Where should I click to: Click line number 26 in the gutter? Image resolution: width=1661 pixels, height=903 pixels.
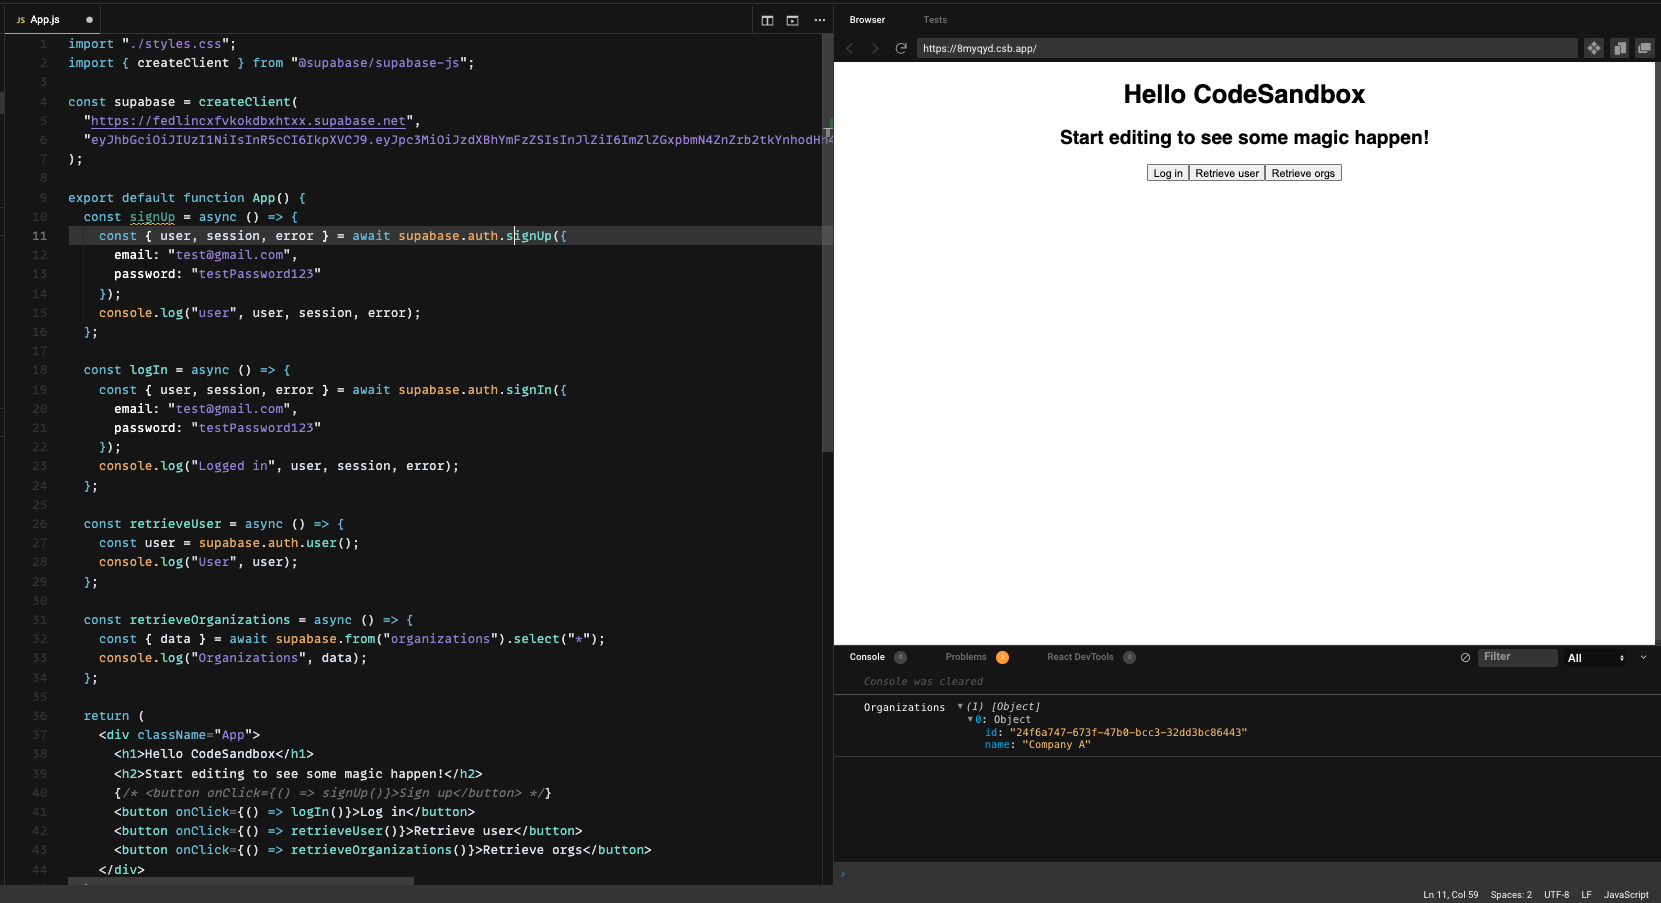pos(39,524)
